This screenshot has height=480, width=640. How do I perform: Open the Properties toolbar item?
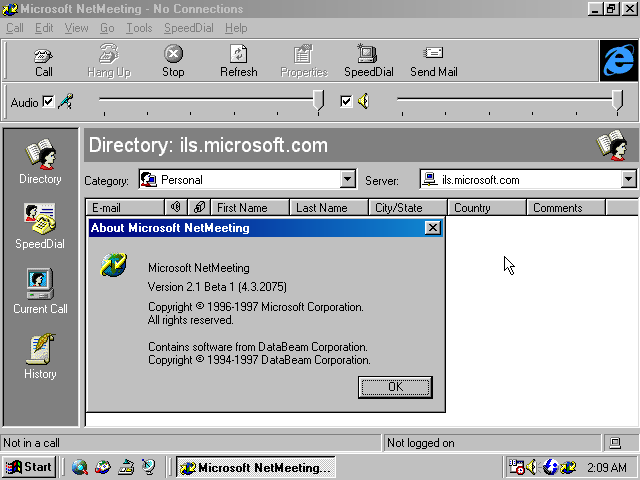(x=304, y=61)
